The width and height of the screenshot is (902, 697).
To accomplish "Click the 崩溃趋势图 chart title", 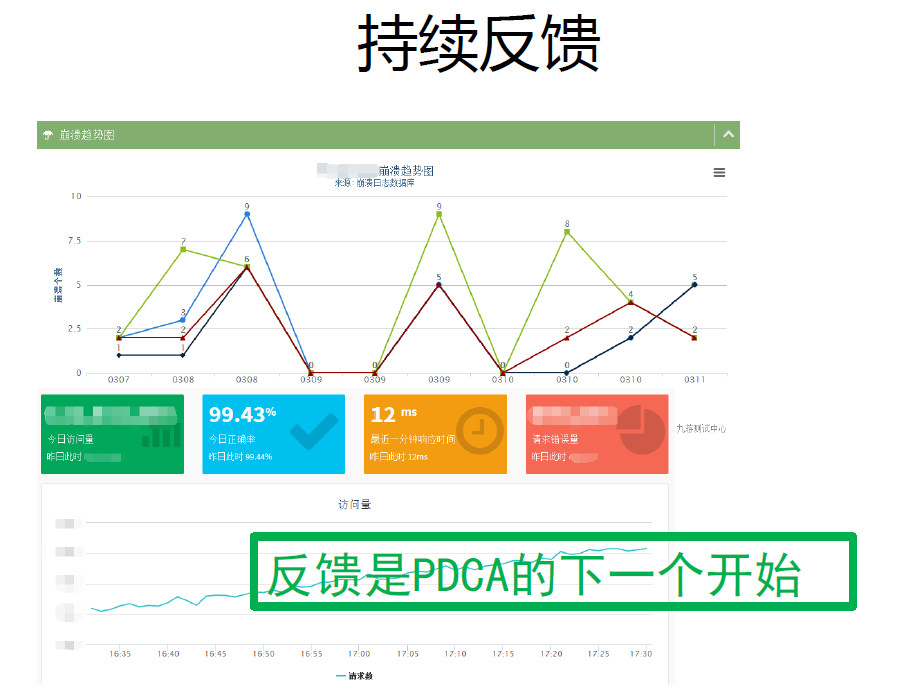I will pos(406,171).
